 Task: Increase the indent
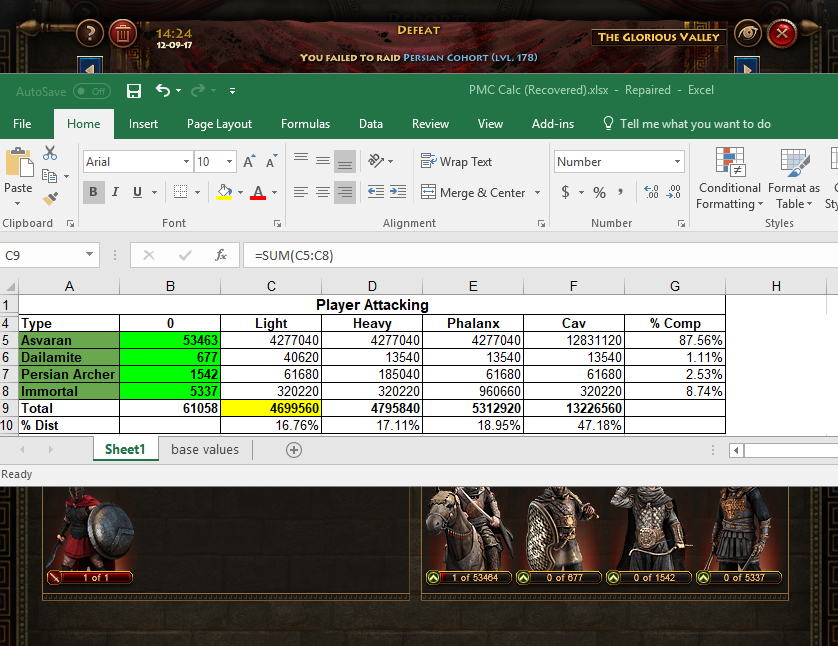point(398,192)
